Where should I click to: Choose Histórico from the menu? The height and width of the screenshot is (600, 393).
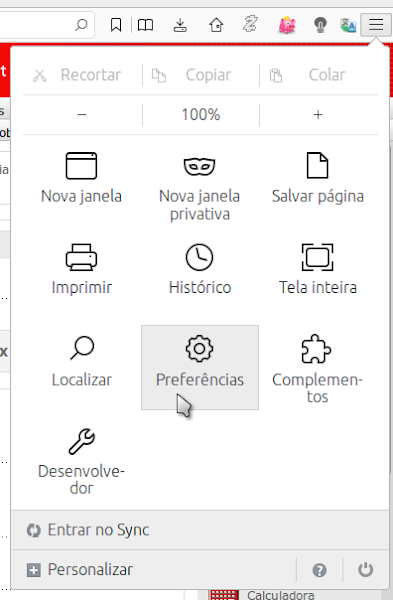tap(200, 269)
